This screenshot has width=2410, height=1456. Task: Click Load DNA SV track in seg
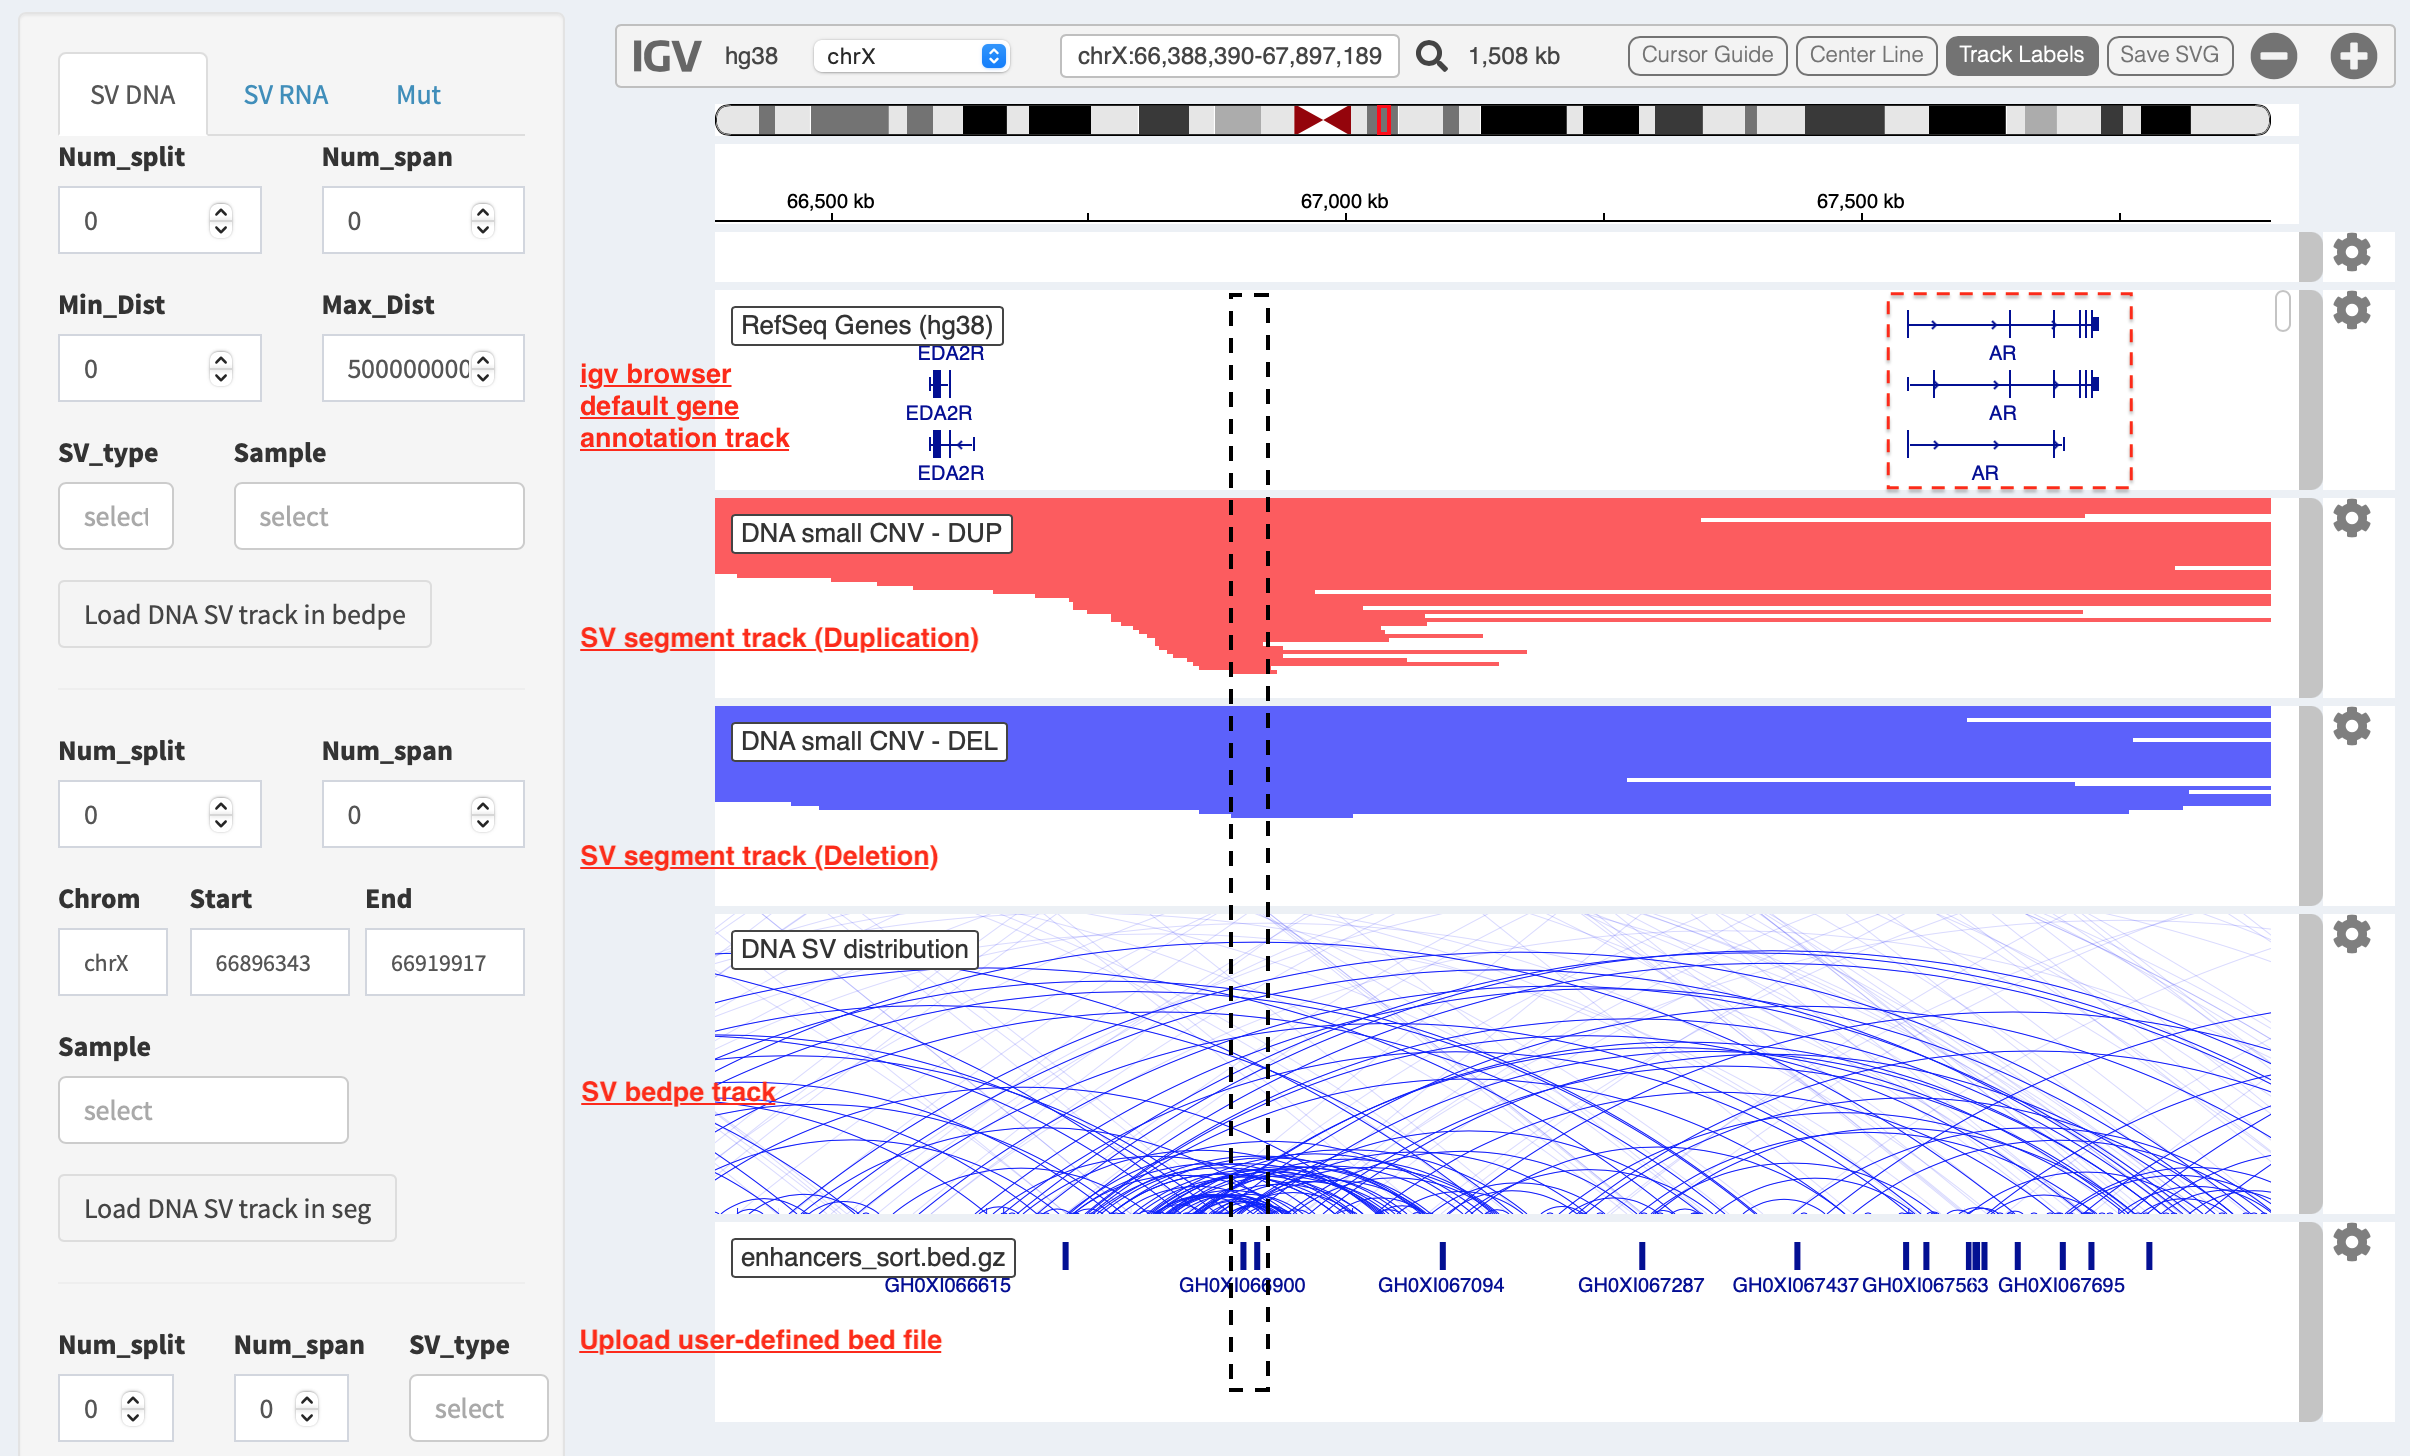tap(227, 1208)
